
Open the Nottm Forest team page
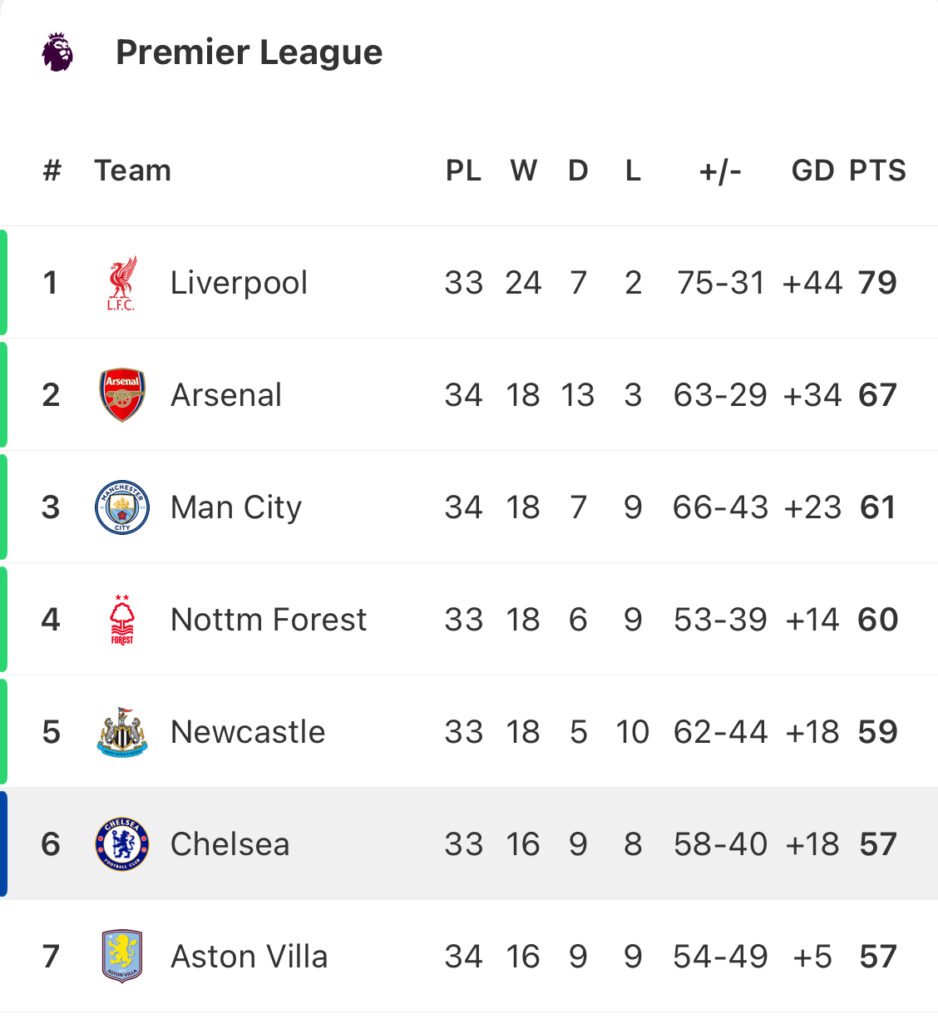pos(268,620)
